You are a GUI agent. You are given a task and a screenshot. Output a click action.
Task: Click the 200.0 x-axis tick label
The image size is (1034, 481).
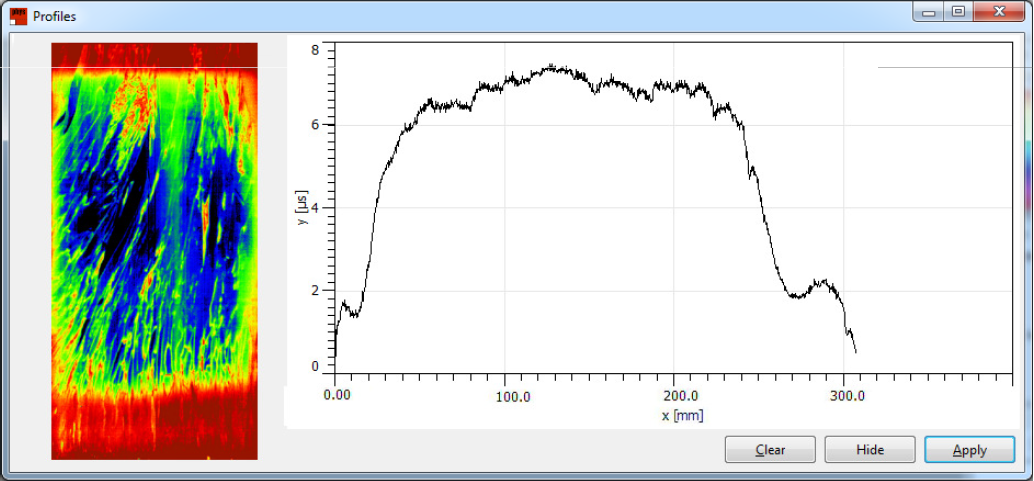pyautogui.click(x=675, y=396)
